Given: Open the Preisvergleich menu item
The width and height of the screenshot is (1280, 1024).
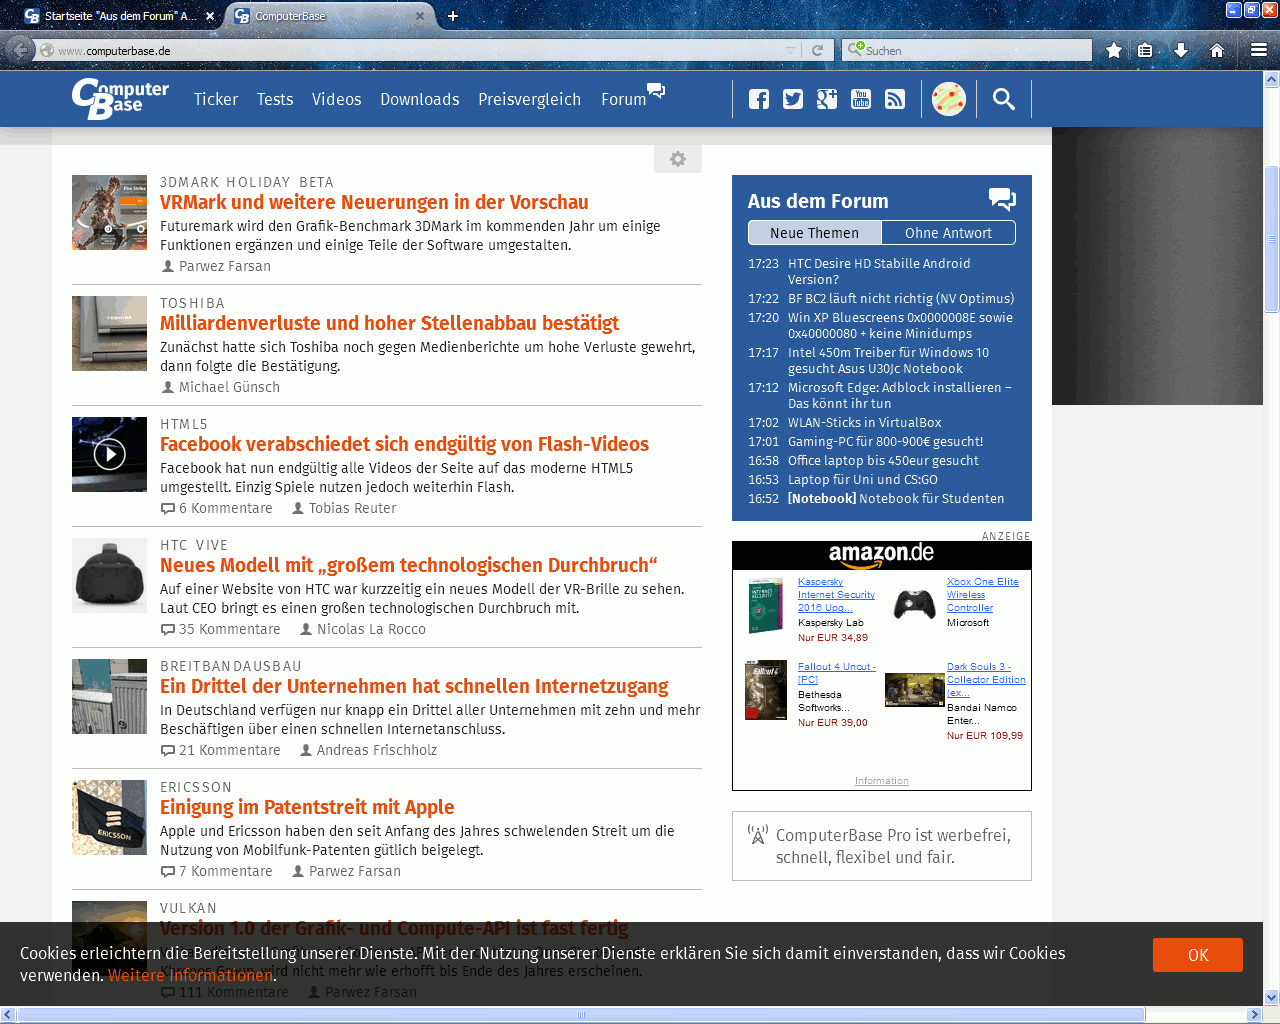Looking at the screenshot, I should coord(529,99).
